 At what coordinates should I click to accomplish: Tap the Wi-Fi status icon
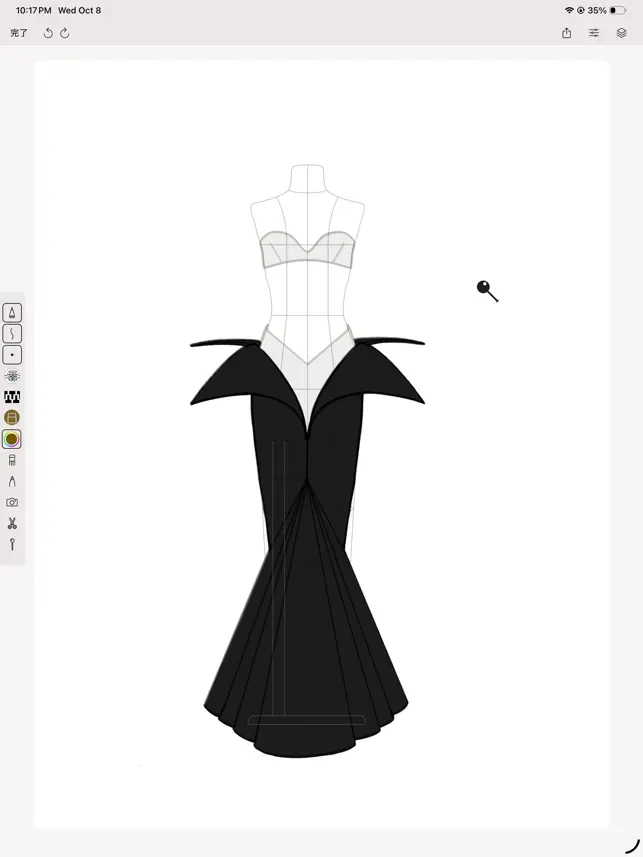pos(569,10)
